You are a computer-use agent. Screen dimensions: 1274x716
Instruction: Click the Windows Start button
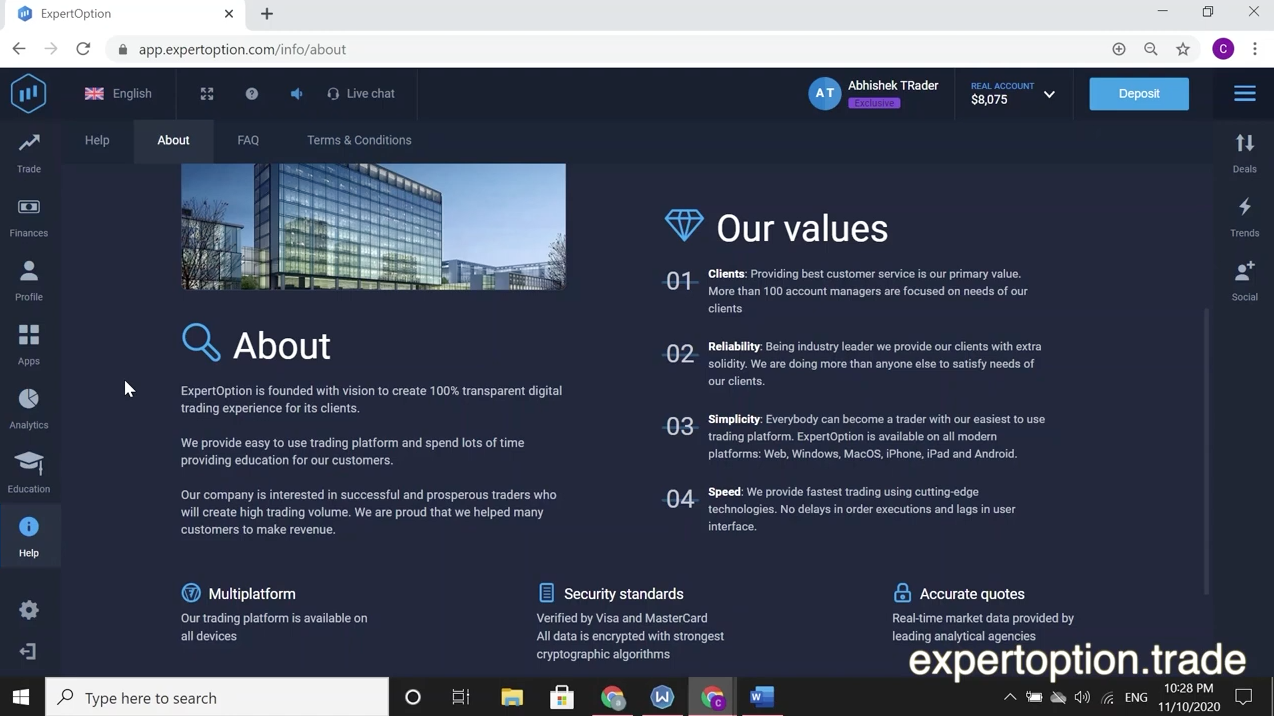coord(21,697)
